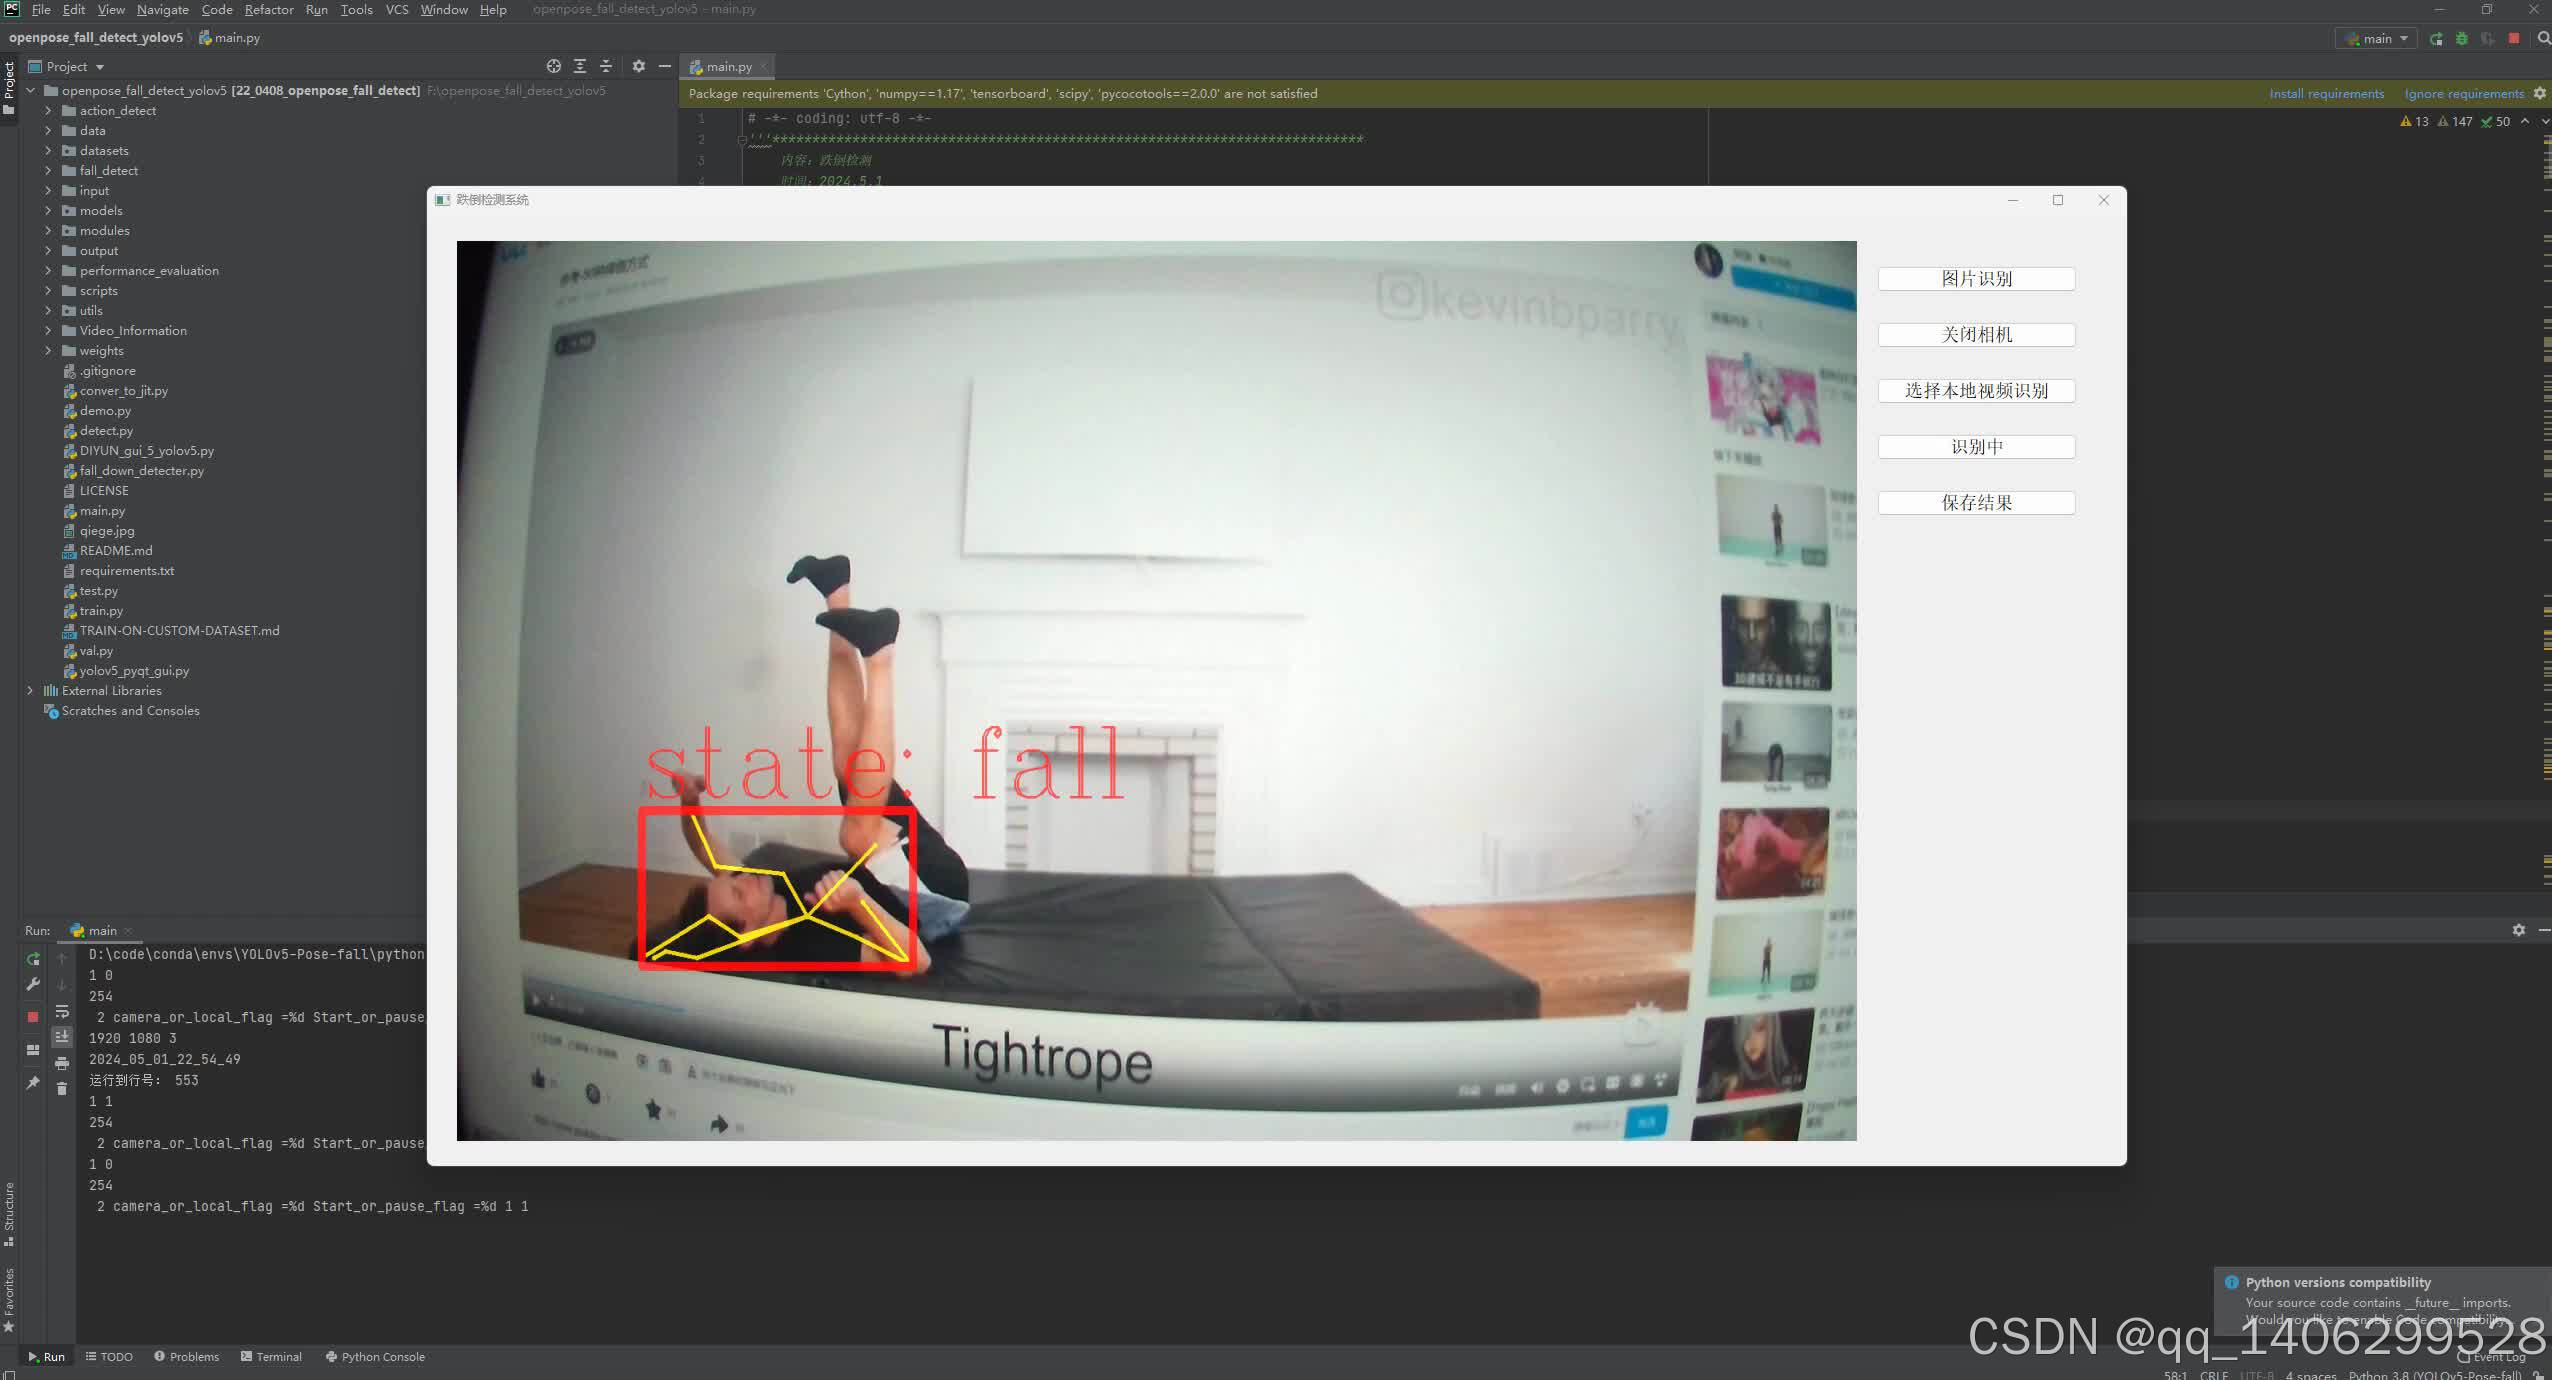Open Project panel settings gear
This screenshot has width=2552, height=1380.
click(x=639, y=66)
